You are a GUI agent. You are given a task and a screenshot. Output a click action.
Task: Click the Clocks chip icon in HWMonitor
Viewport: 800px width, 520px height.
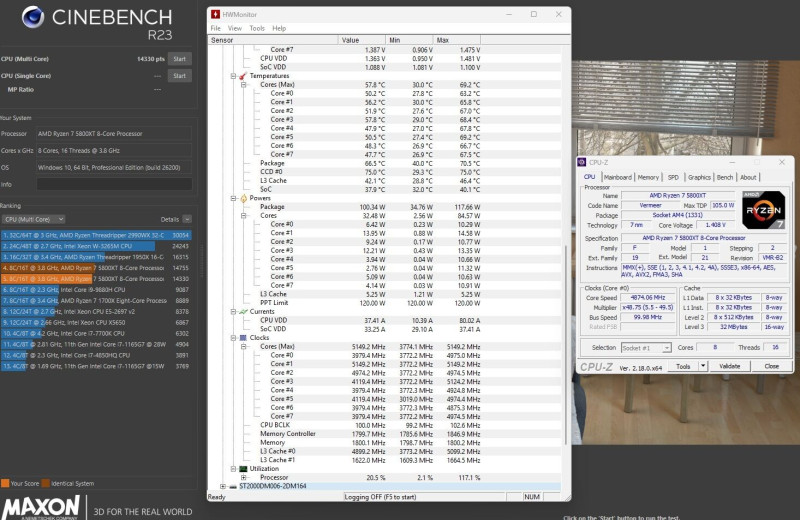click(x=243, y=338)
